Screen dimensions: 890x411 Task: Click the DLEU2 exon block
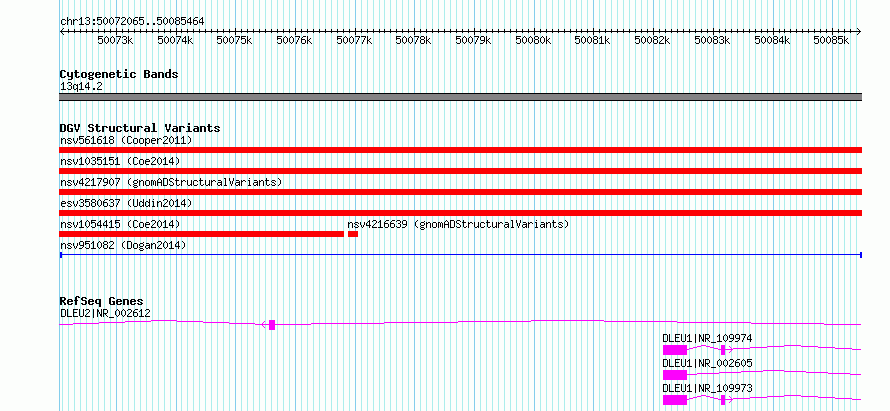click(x=272, y=325)
